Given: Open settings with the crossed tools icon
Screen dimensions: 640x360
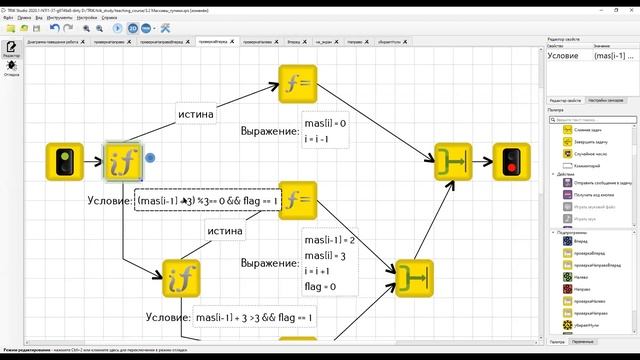Looking at the screenshot, I should coord(165,28).
